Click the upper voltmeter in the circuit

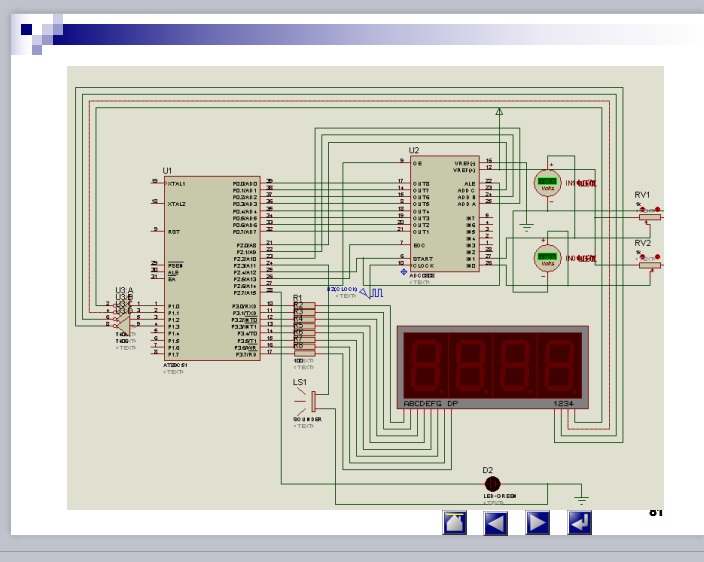(547, 183)
